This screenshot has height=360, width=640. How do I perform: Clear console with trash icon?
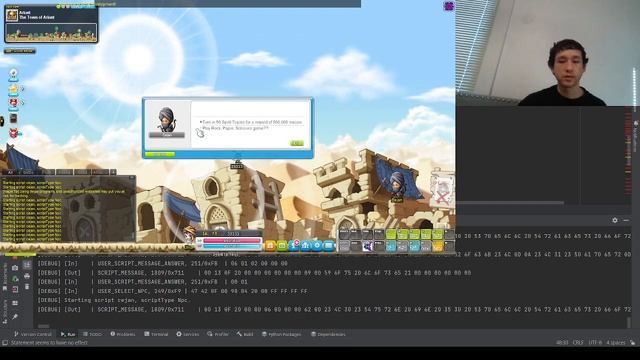[x=27, y=287]
